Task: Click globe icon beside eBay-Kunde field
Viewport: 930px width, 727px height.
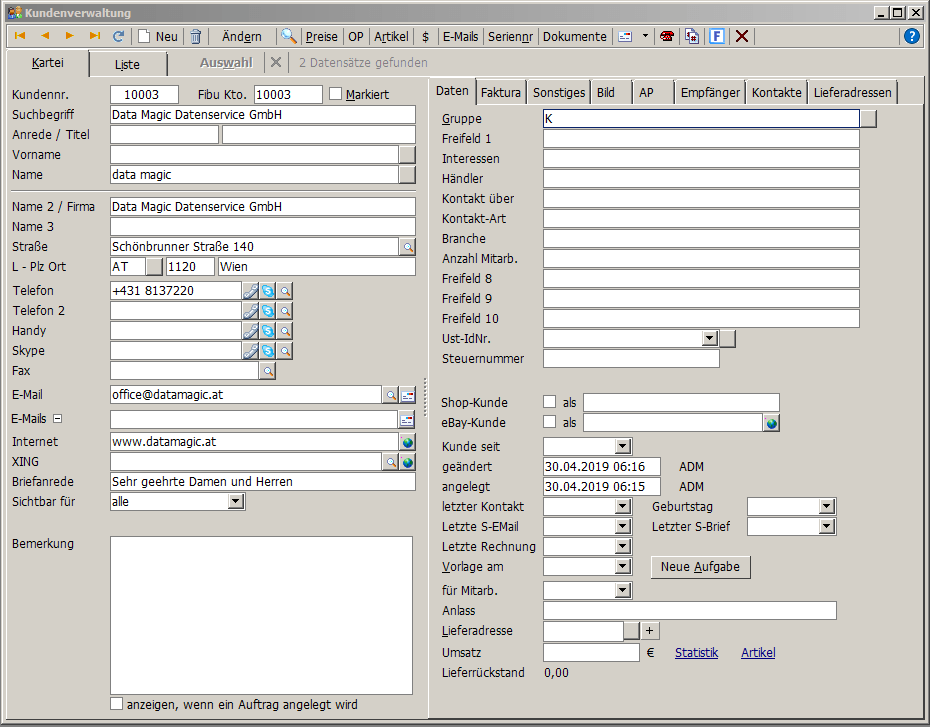Action: coord(771,423)
